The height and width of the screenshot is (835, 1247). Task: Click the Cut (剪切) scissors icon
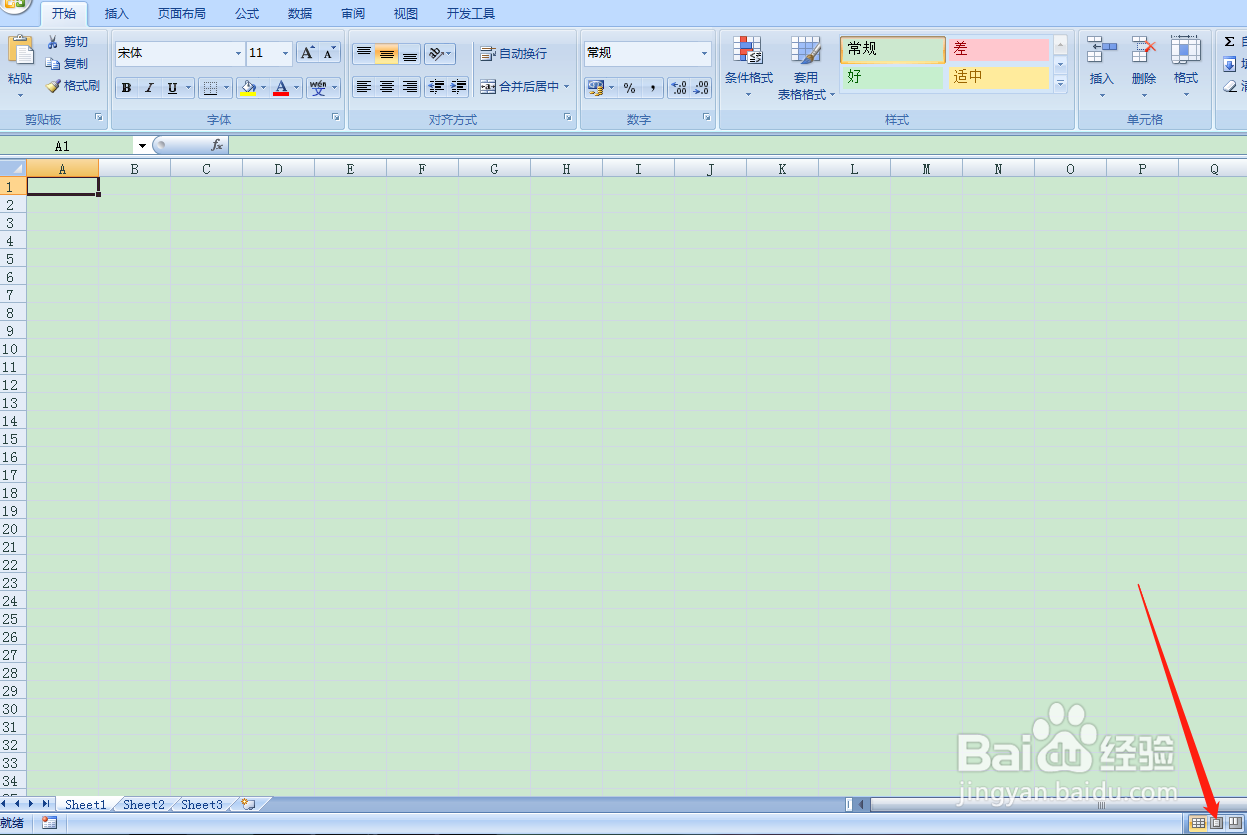pyautogui.click(x=53, y=42)
